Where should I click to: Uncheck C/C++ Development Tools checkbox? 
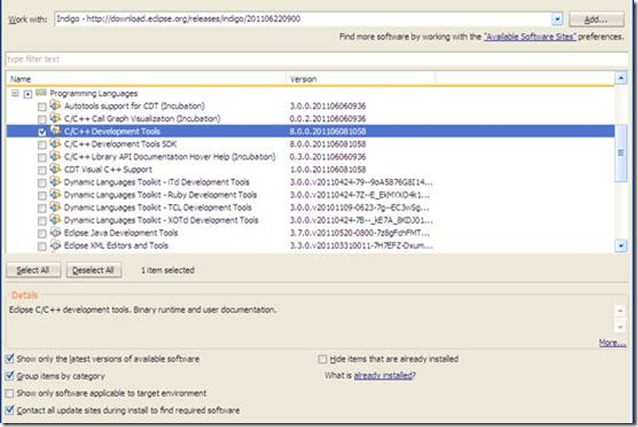(x=42, y=132)
